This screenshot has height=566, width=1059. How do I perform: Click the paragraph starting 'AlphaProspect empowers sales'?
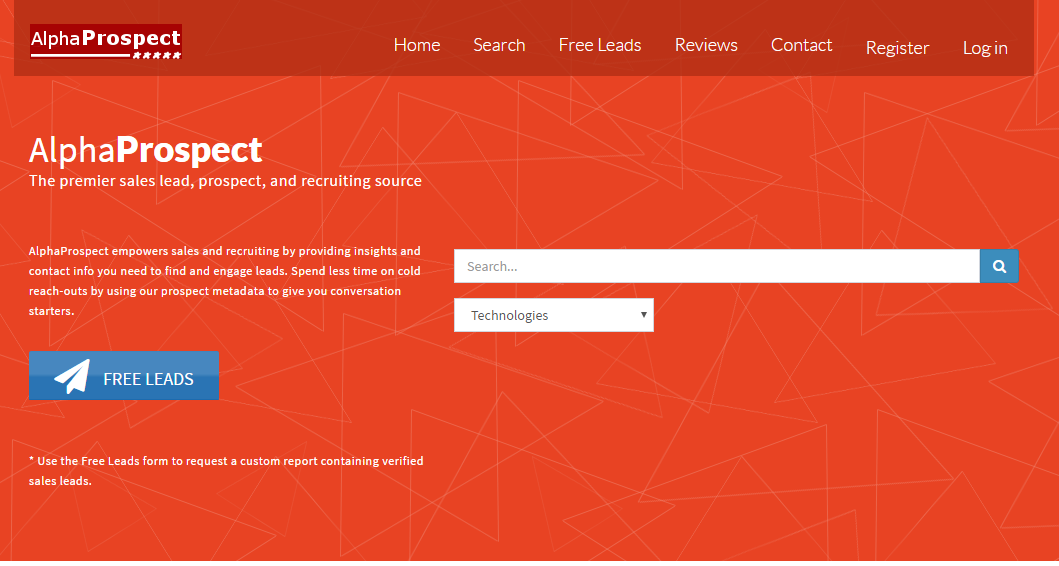(225, 281)
